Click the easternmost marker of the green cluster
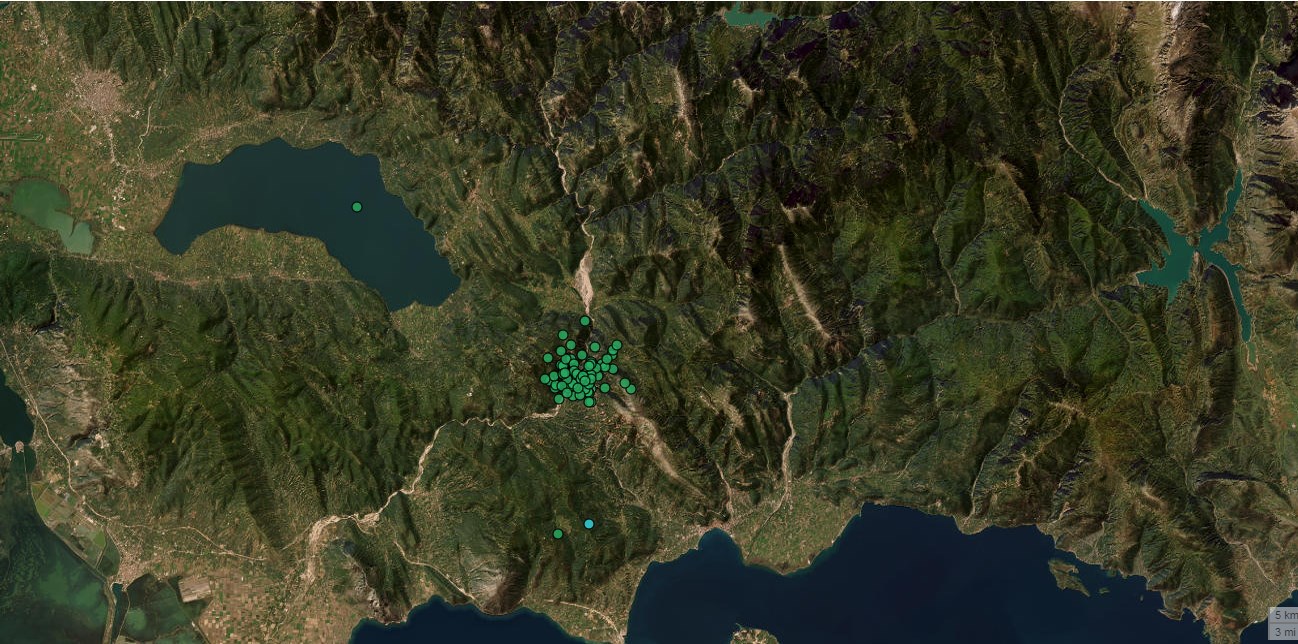 coord(631,389)
